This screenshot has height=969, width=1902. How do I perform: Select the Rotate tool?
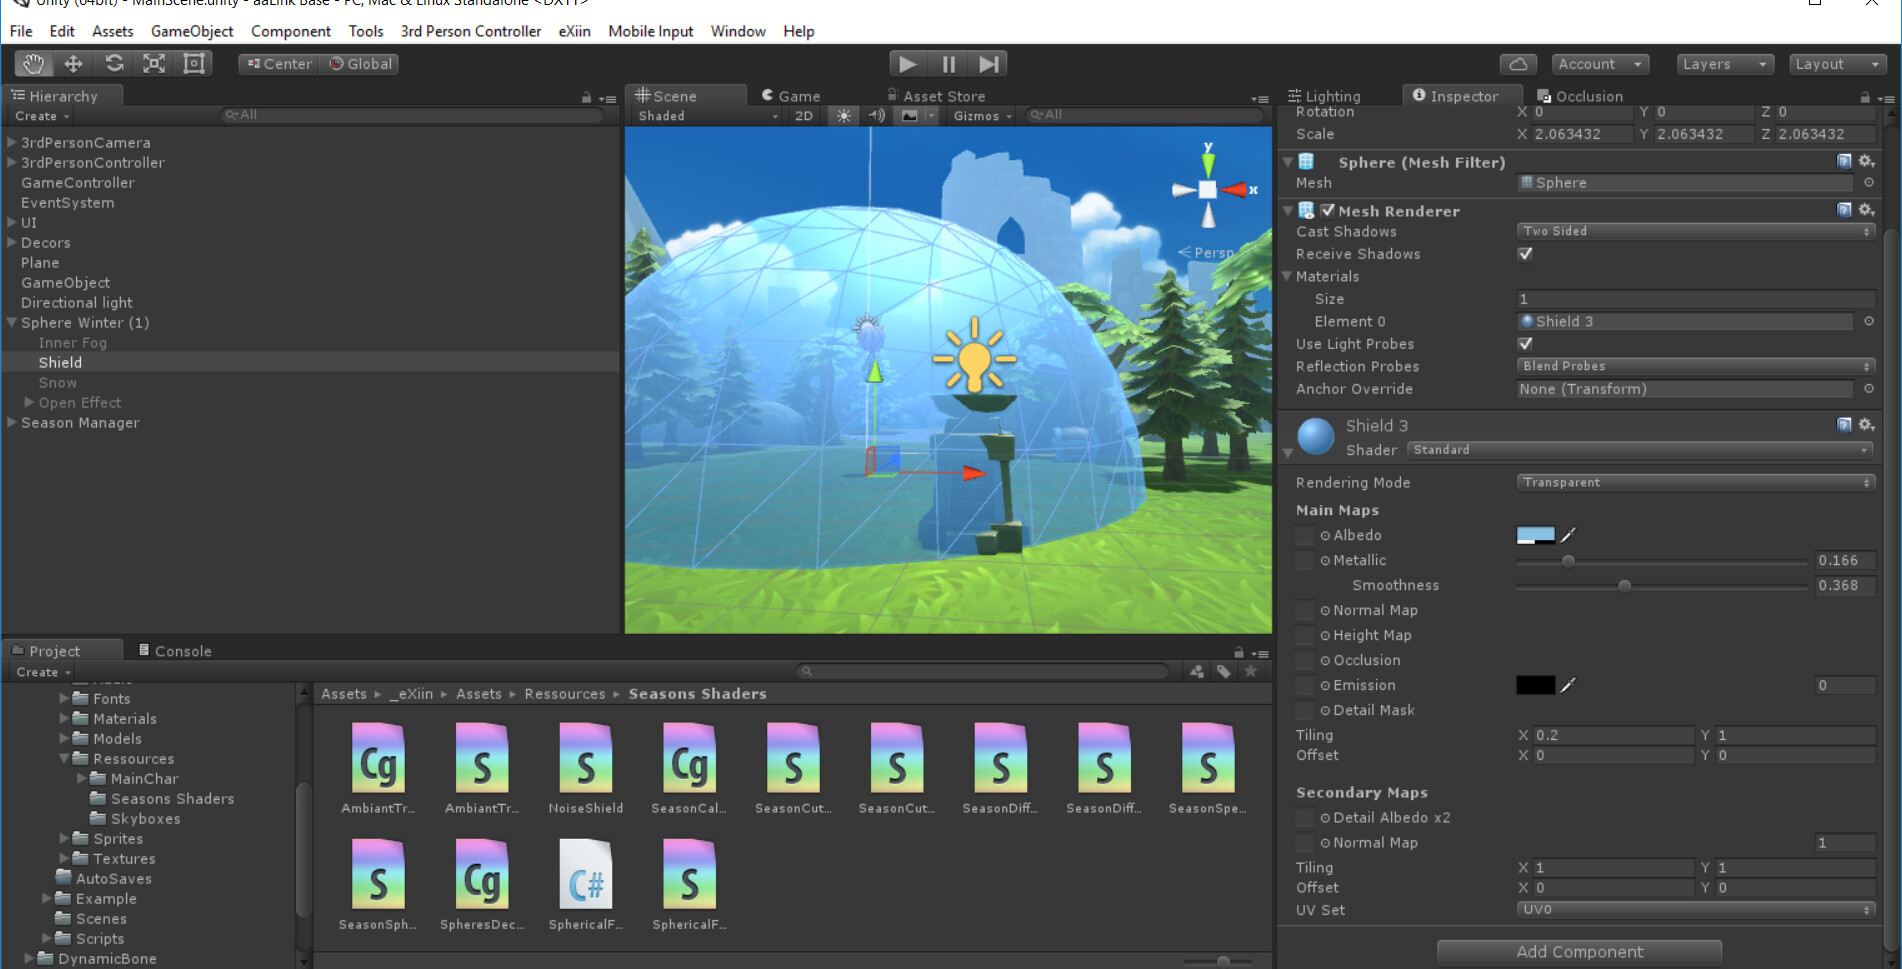[x=114, y=63]
